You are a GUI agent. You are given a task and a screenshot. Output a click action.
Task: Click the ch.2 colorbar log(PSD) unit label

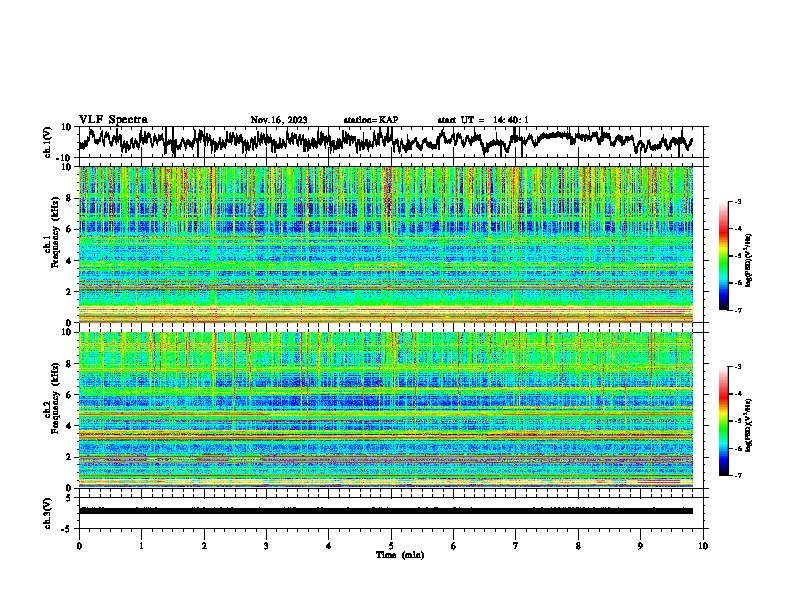(x=749, y=425)
